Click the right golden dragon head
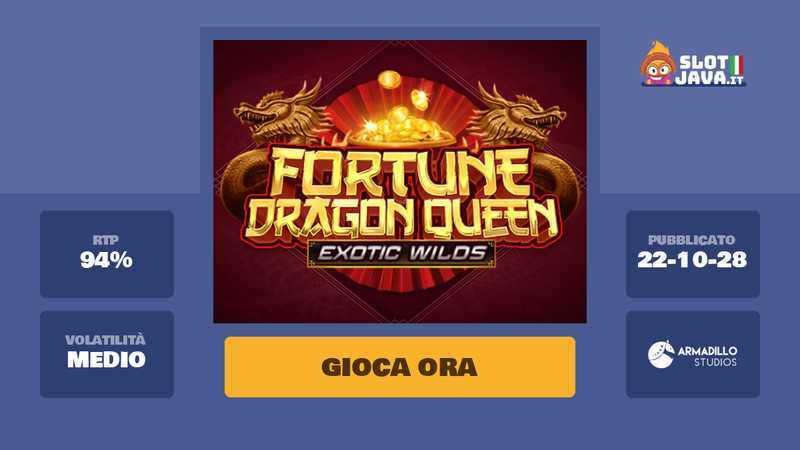 522,114
